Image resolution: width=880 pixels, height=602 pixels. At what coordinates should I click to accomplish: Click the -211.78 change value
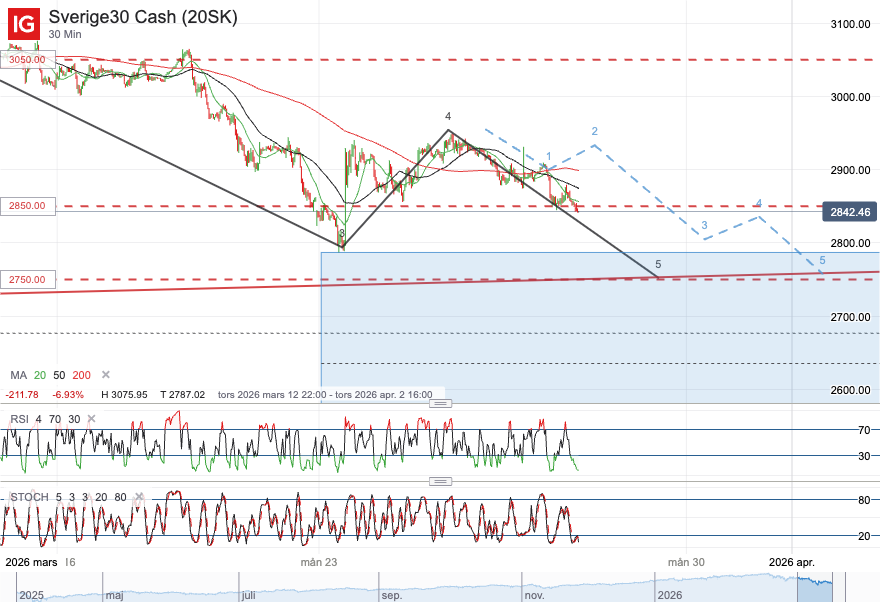click(22, 394)
